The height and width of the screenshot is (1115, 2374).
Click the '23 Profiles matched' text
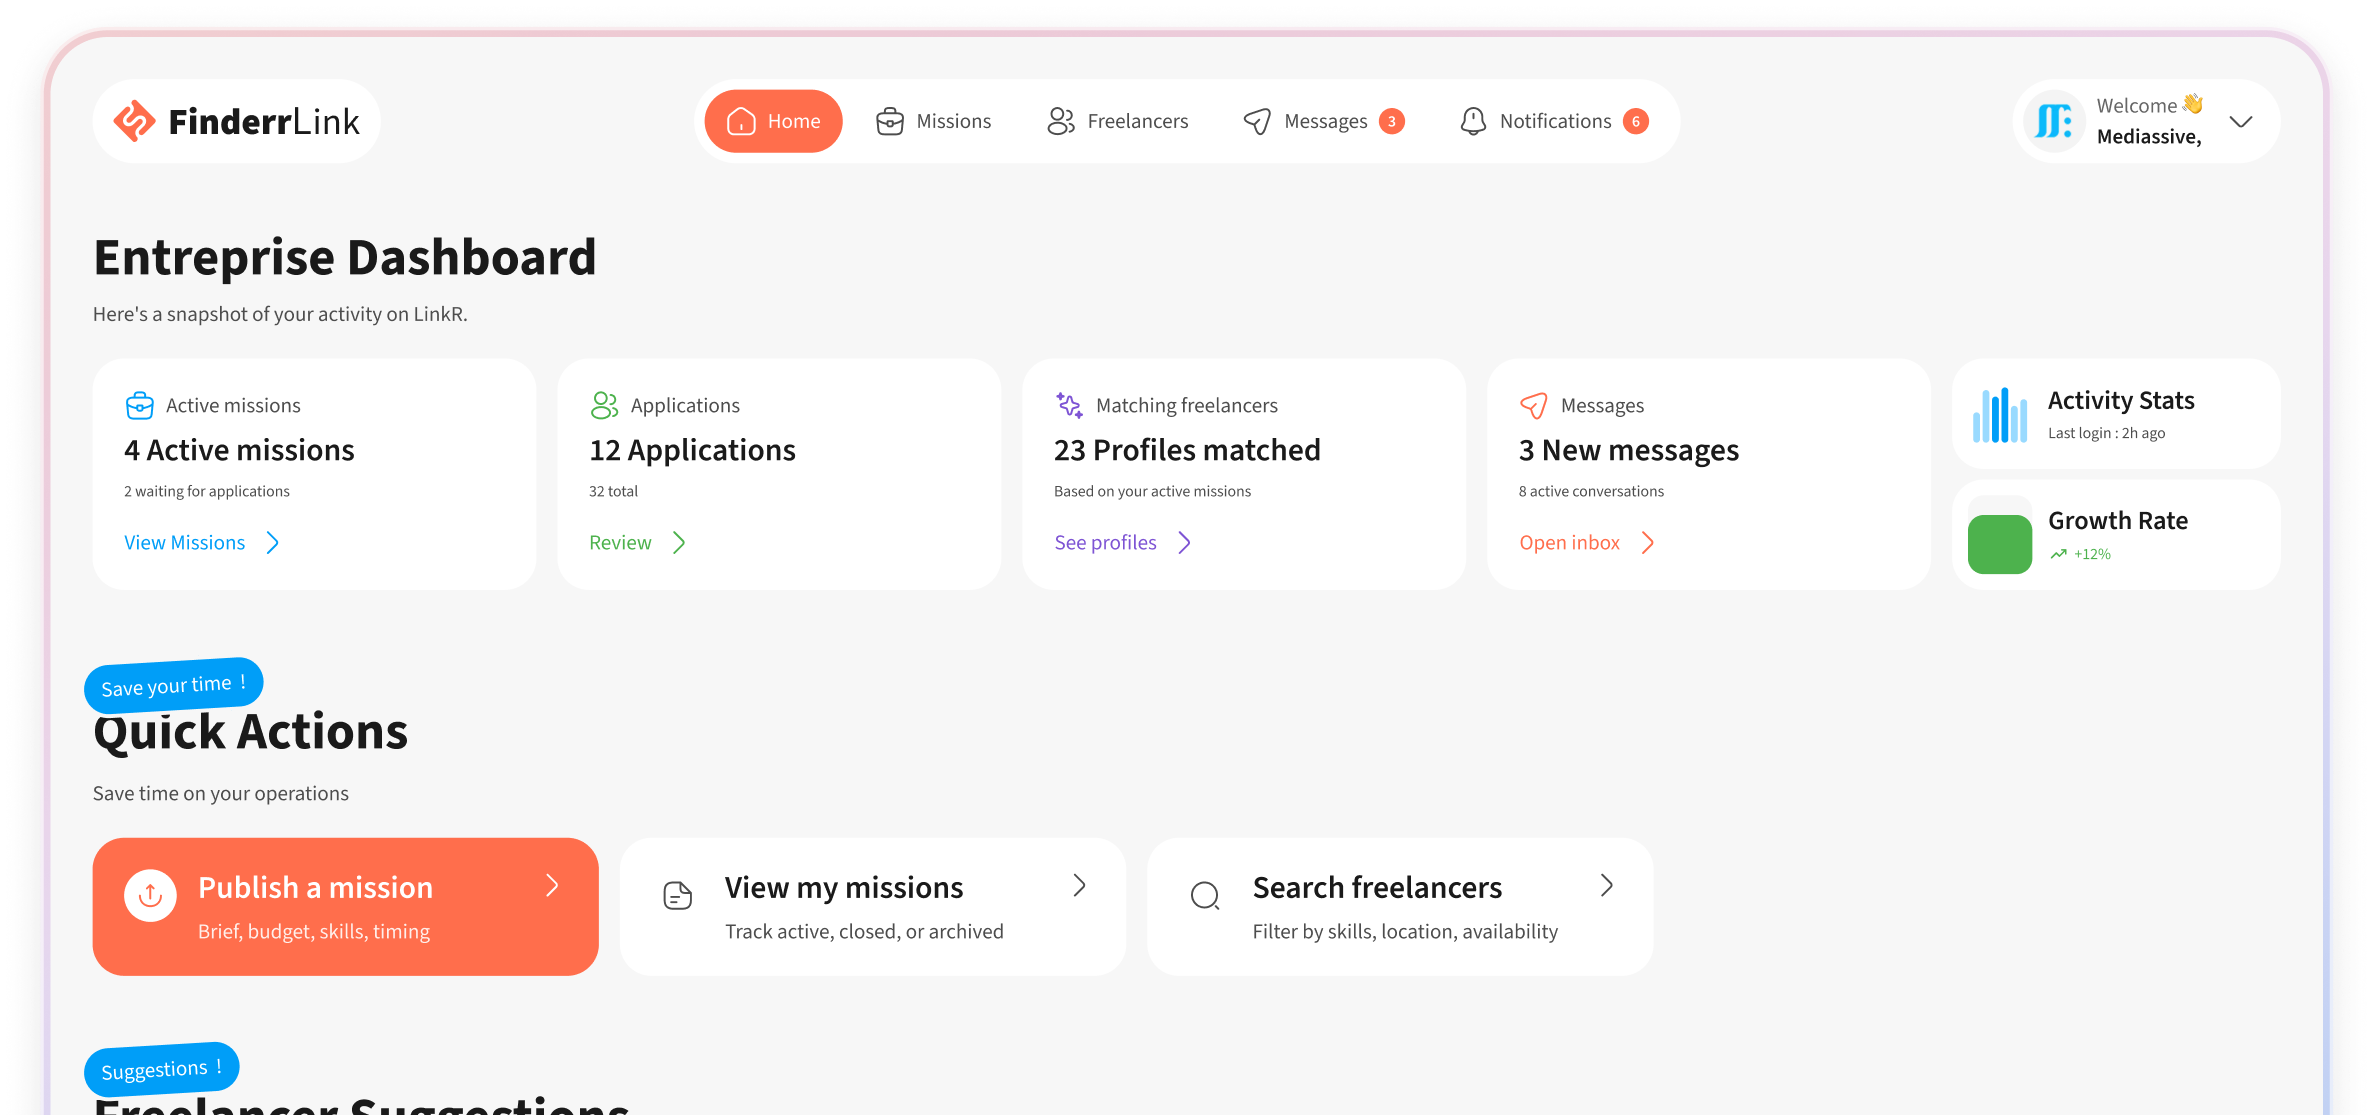(1187, 450)
